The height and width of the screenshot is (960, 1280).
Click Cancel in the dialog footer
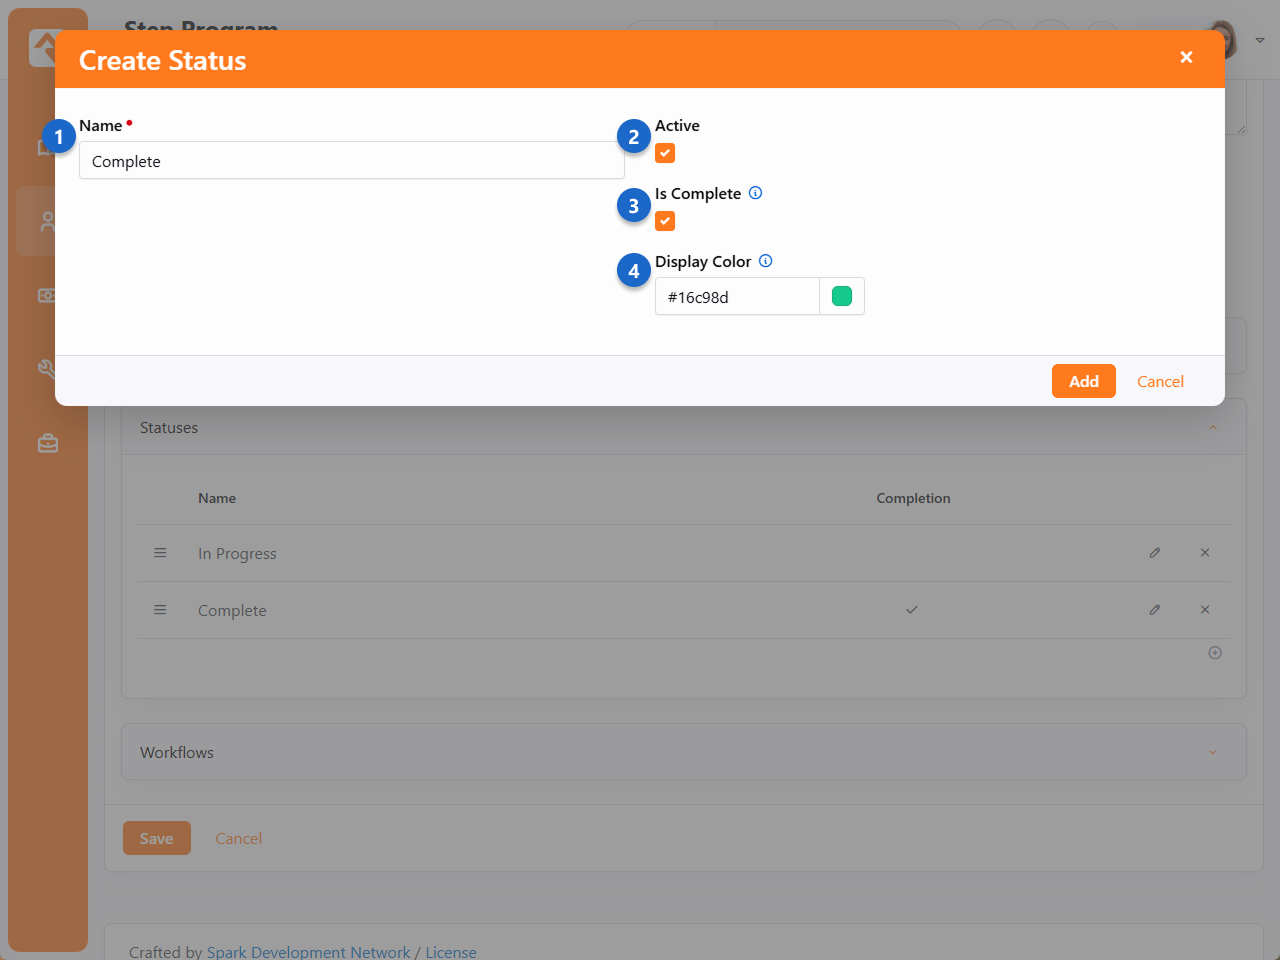pos(1160,381)
